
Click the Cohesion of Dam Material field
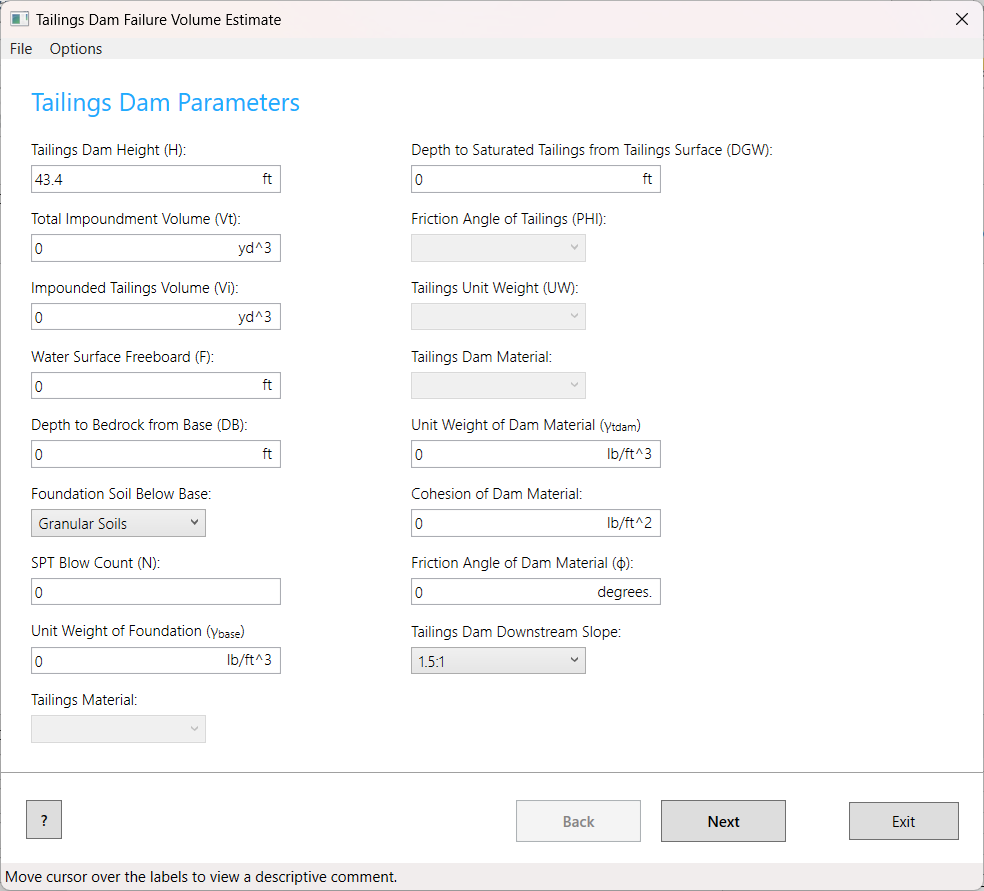click(x=505, y=524)
